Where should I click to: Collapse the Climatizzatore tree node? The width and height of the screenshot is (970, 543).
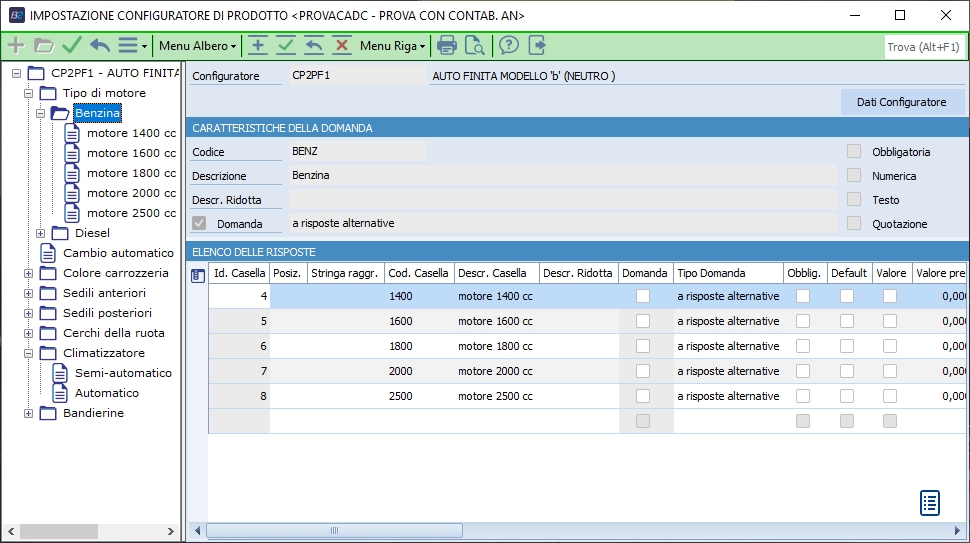(28, 353)
